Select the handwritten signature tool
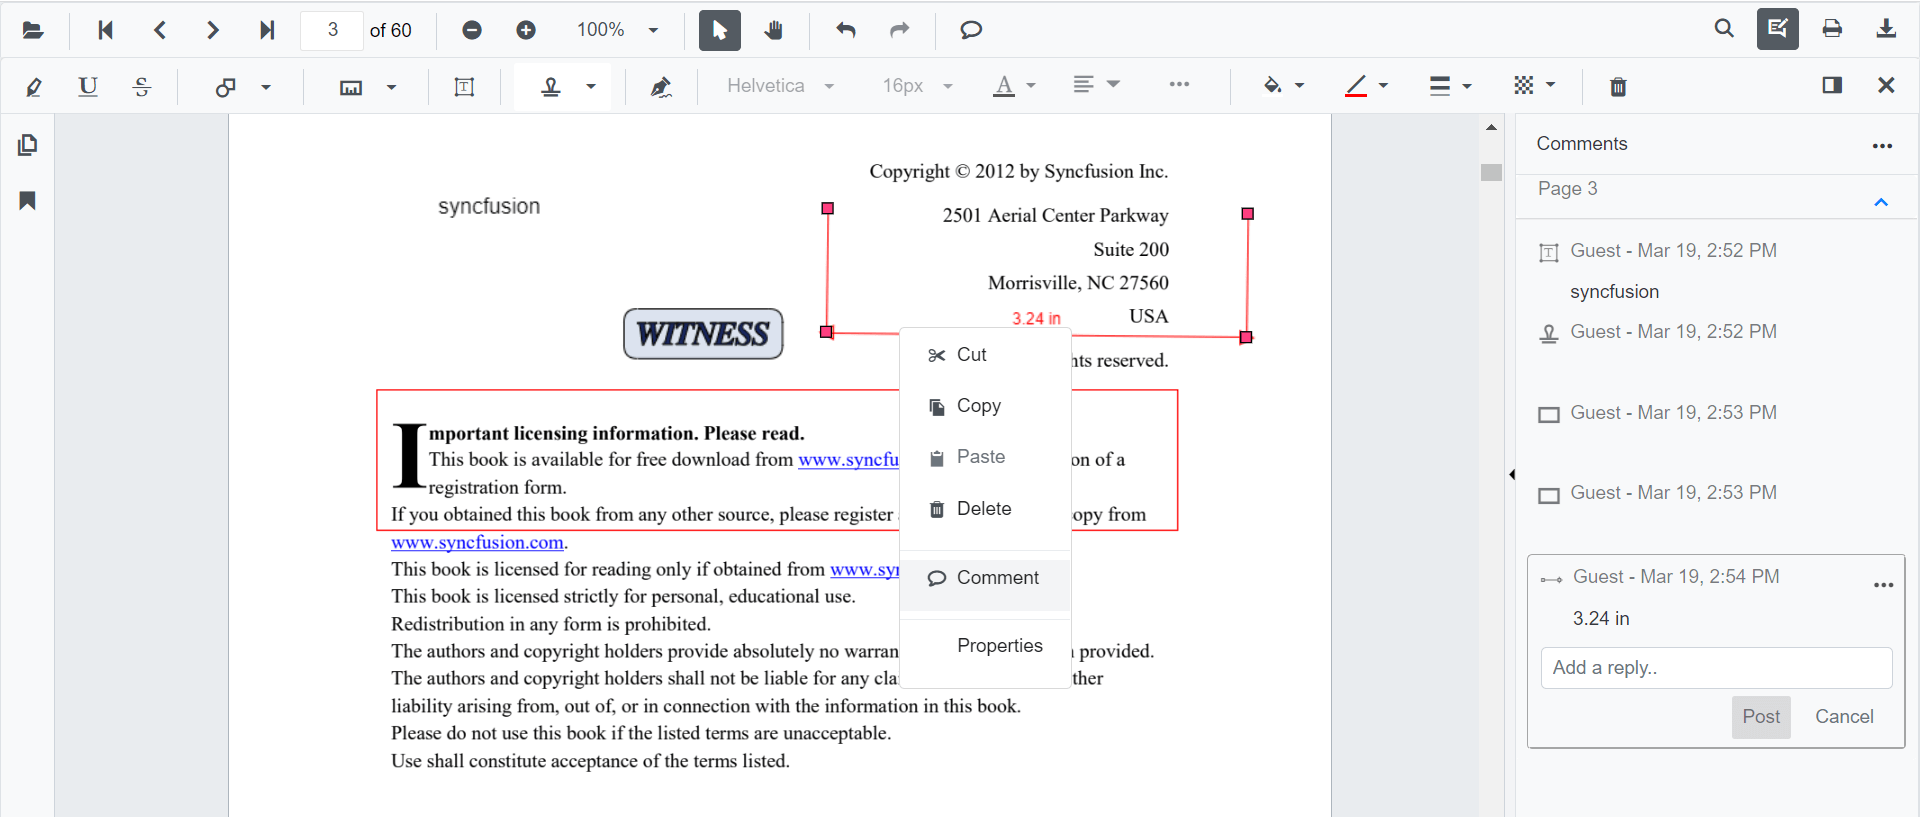 point(660,87)
